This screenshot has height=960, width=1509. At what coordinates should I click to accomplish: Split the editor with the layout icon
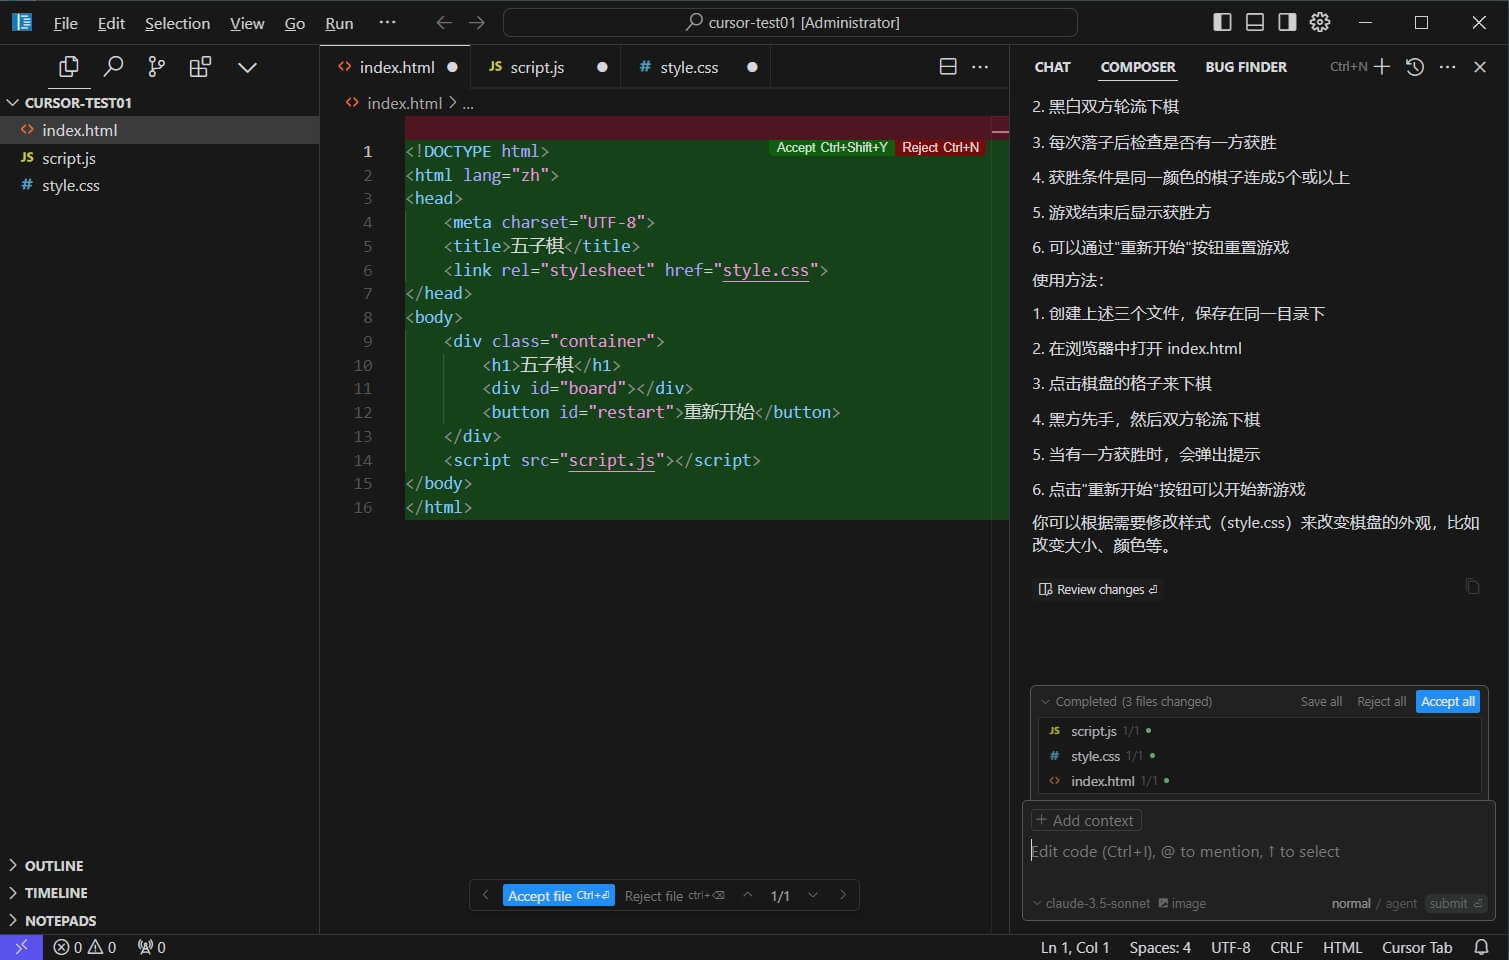point(948,67)
